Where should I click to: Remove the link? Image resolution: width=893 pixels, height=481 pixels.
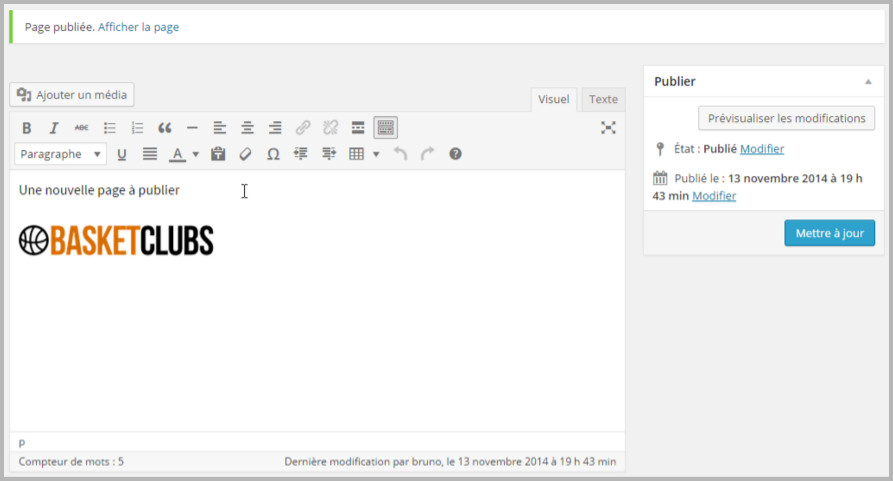[x=330, y=128]
